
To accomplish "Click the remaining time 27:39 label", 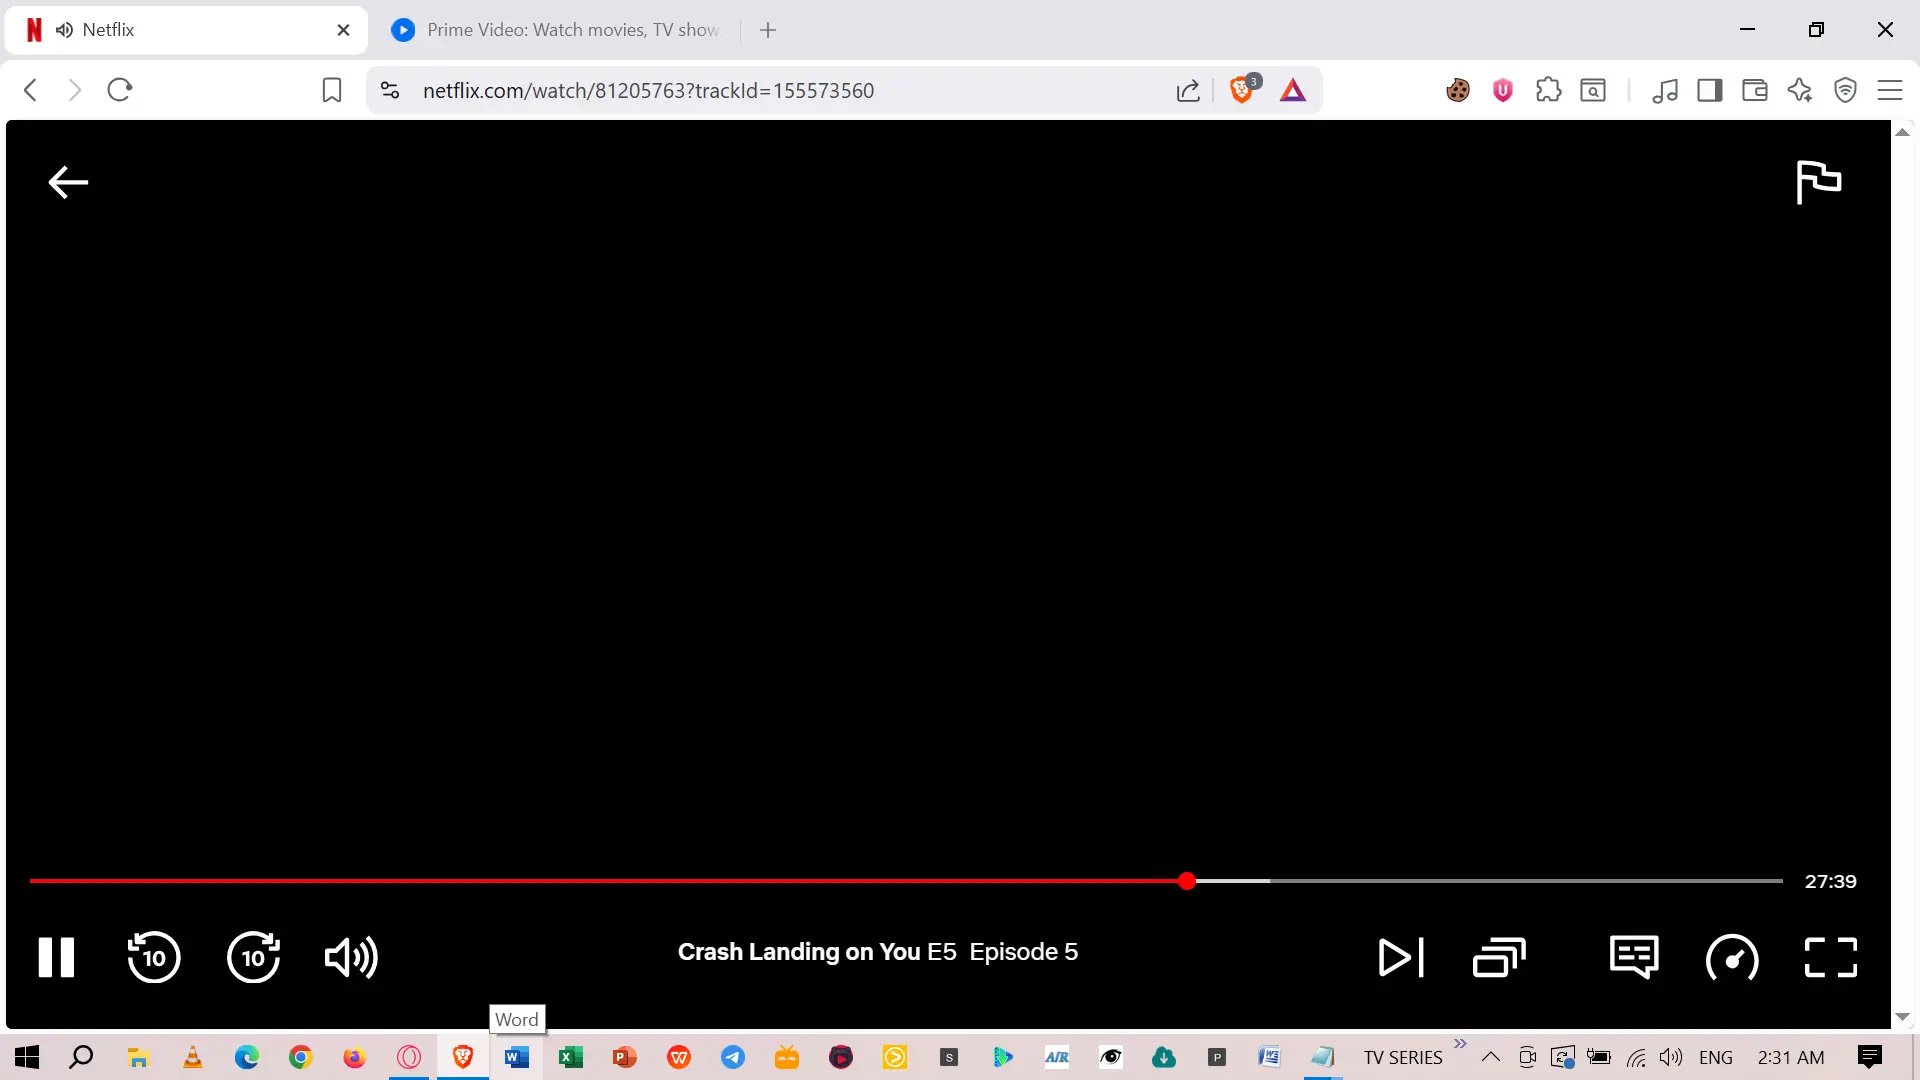I will (1830, 881).
